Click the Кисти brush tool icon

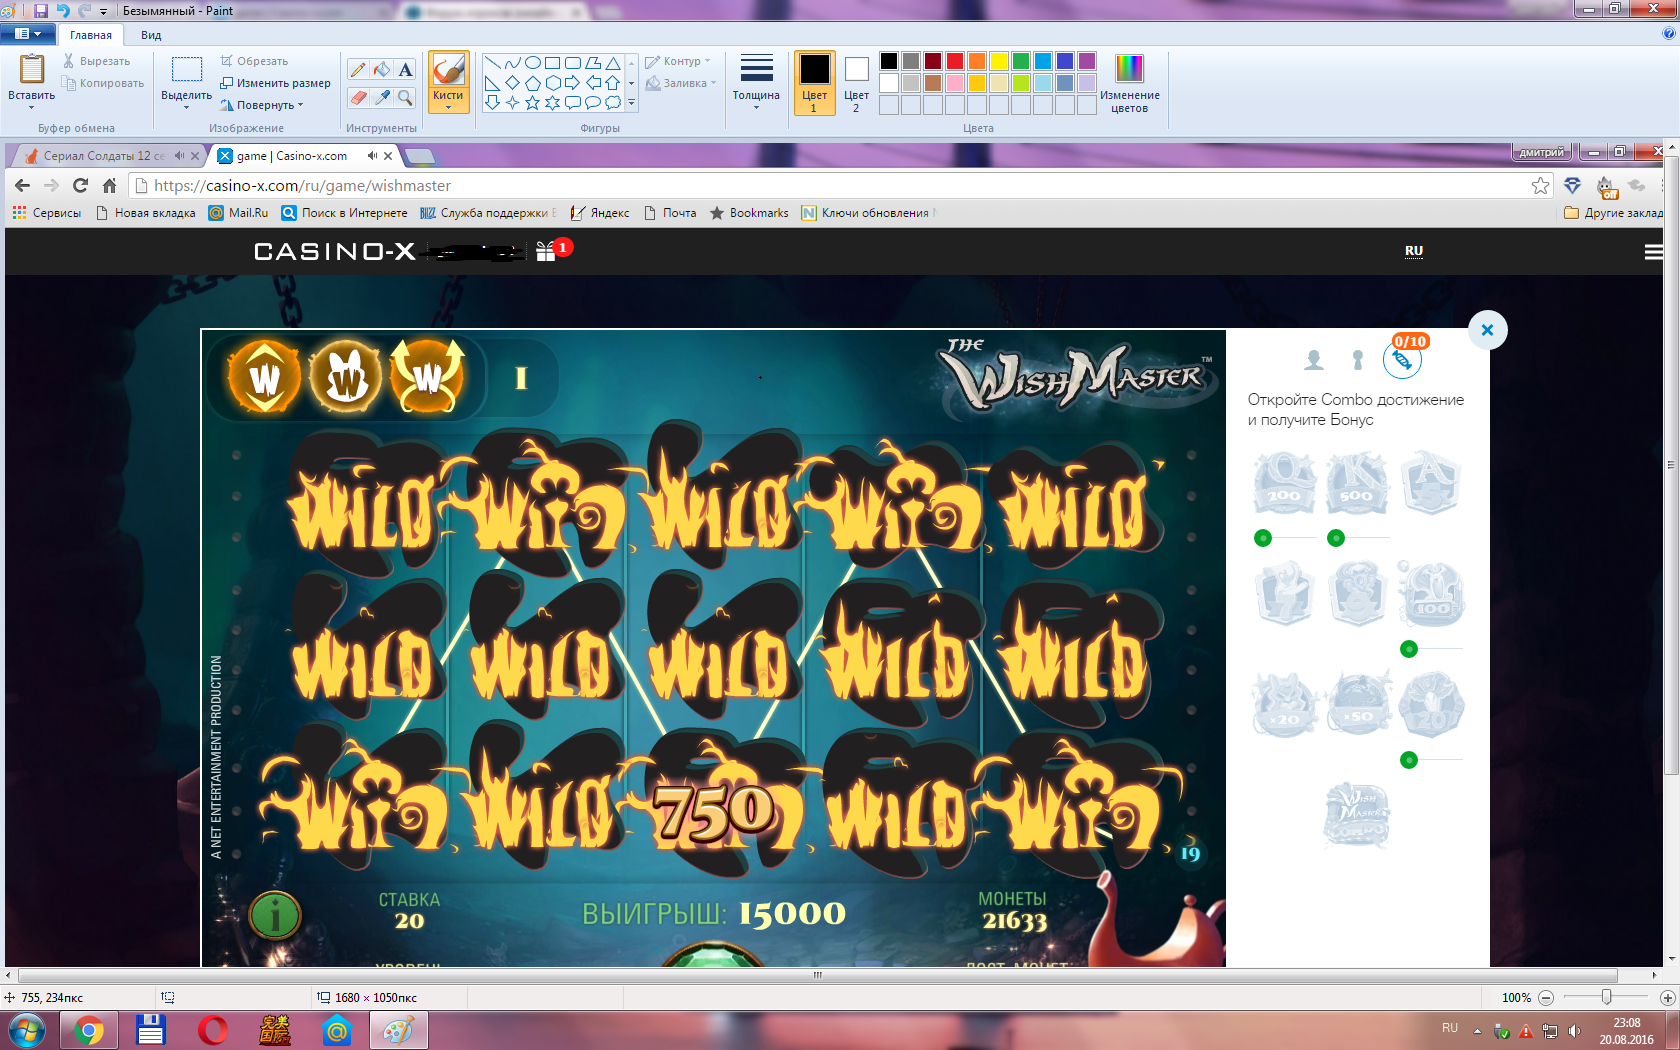click(x=448, y=70)
